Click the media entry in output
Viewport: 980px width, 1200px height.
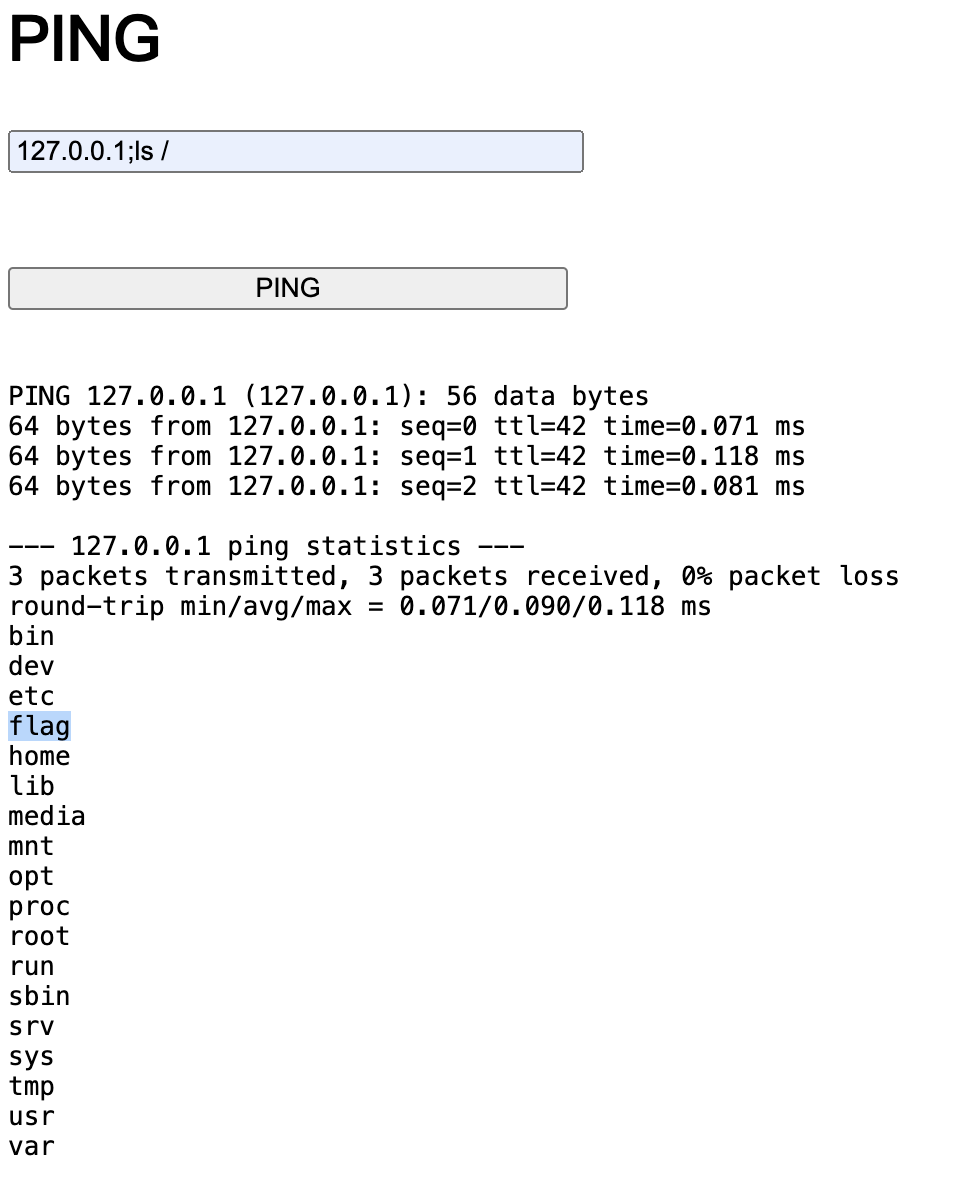coord(47,816)
